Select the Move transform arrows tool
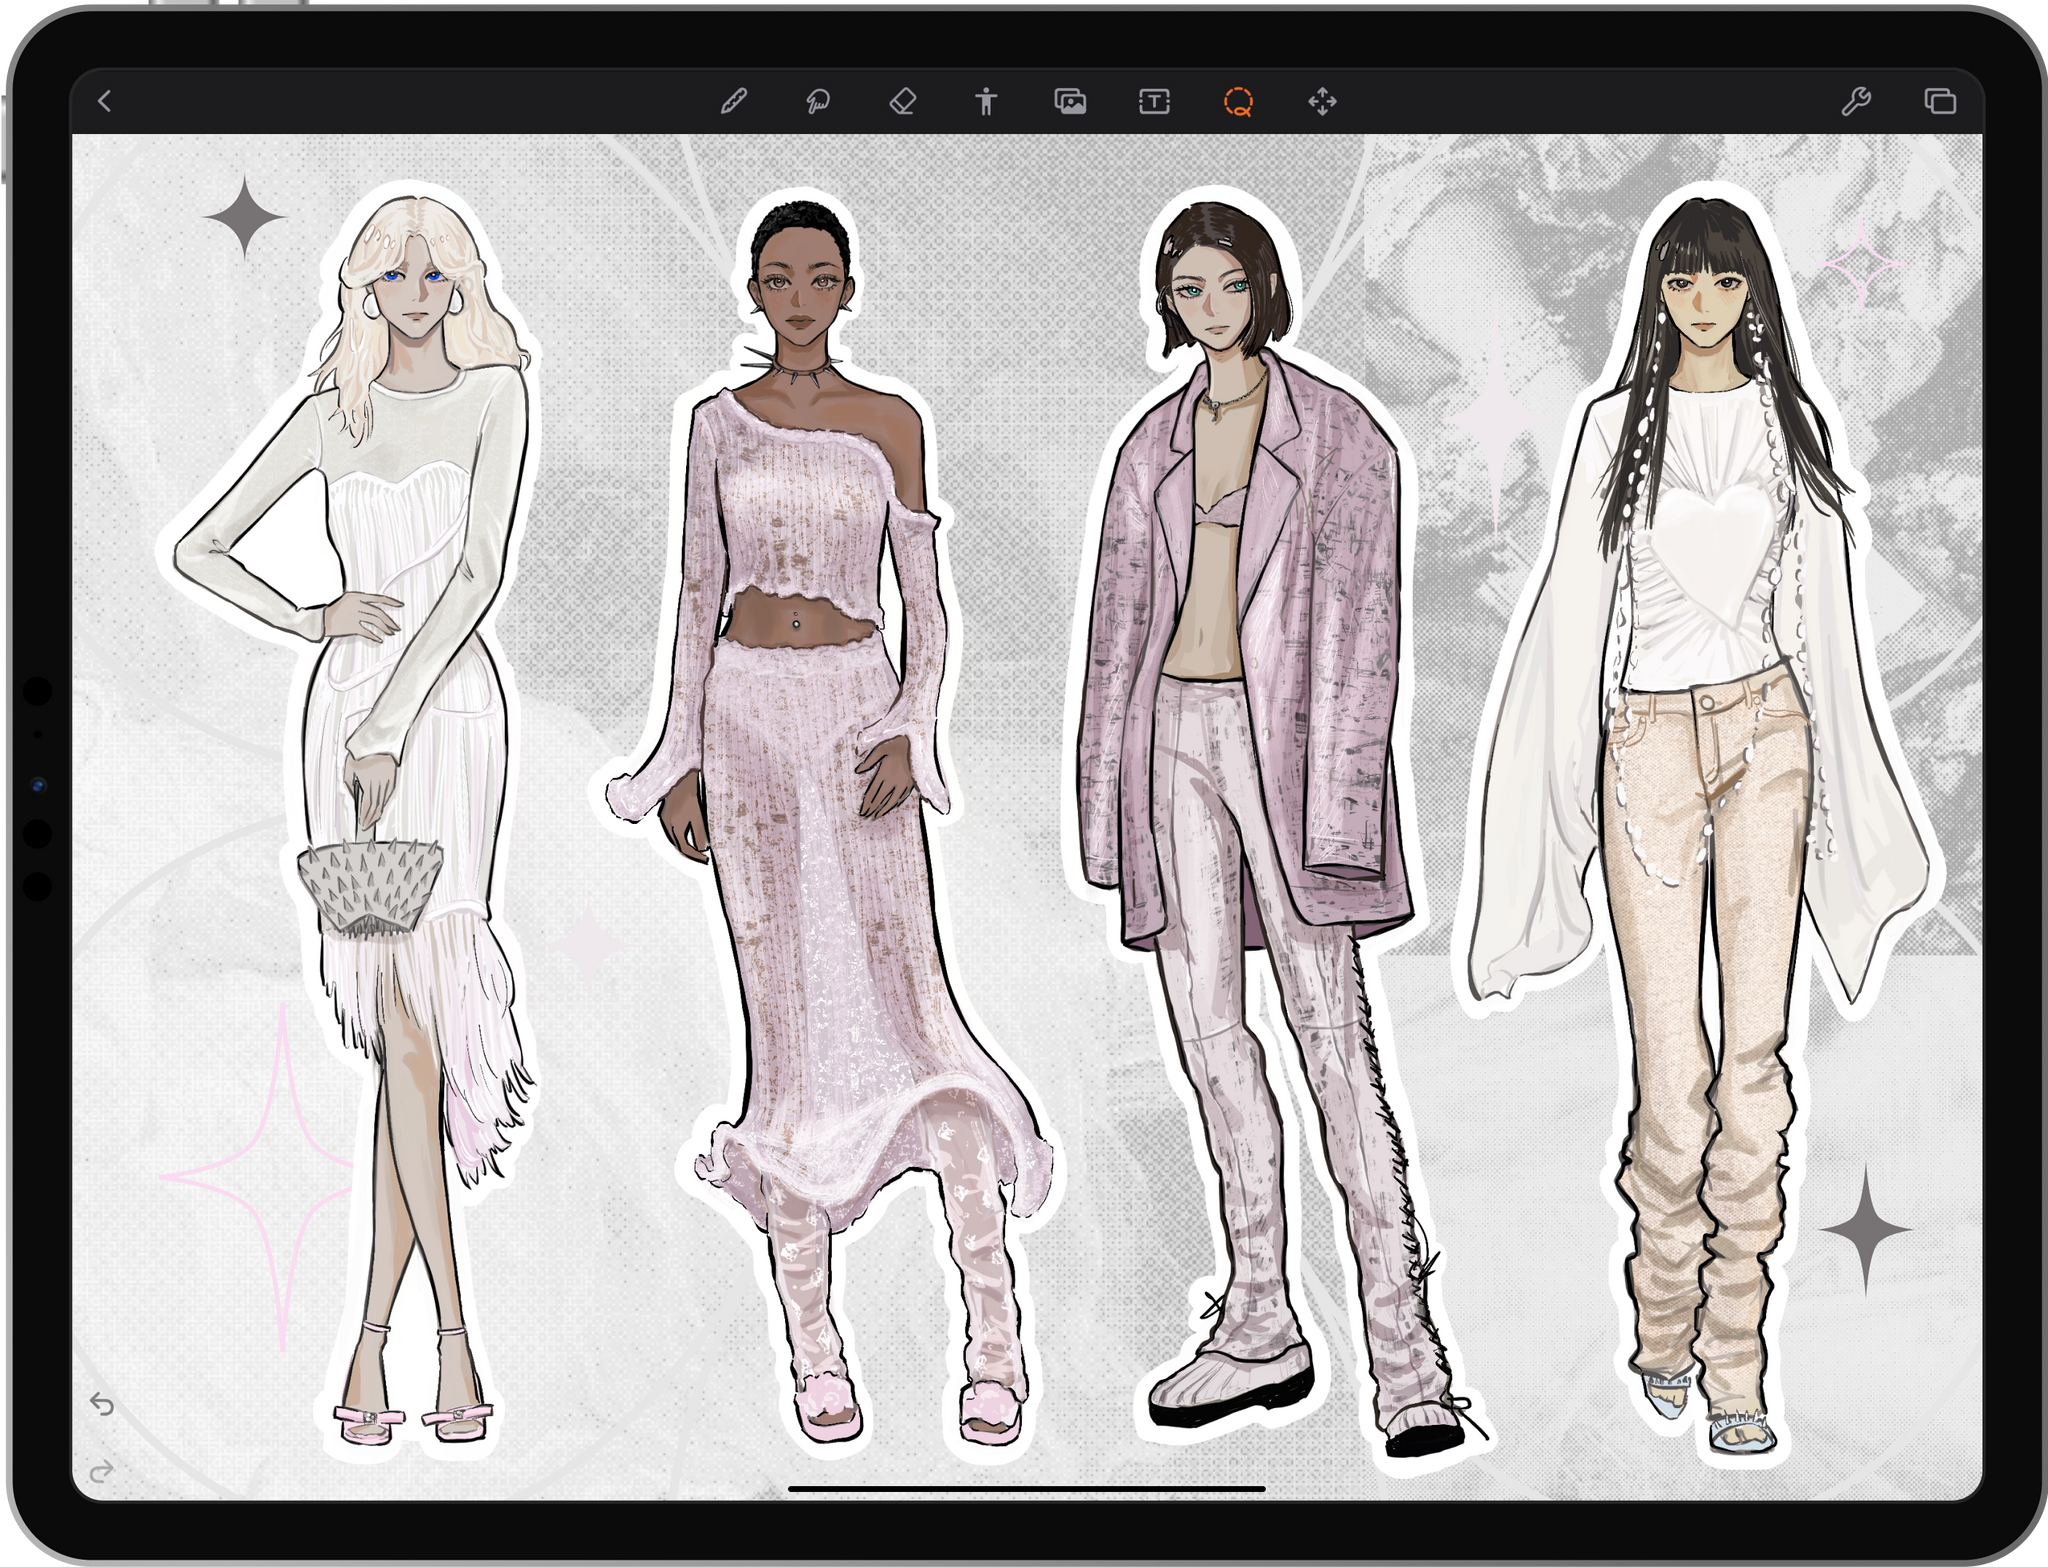This screenshot has height=1567, width=2048. point(1322,101)
